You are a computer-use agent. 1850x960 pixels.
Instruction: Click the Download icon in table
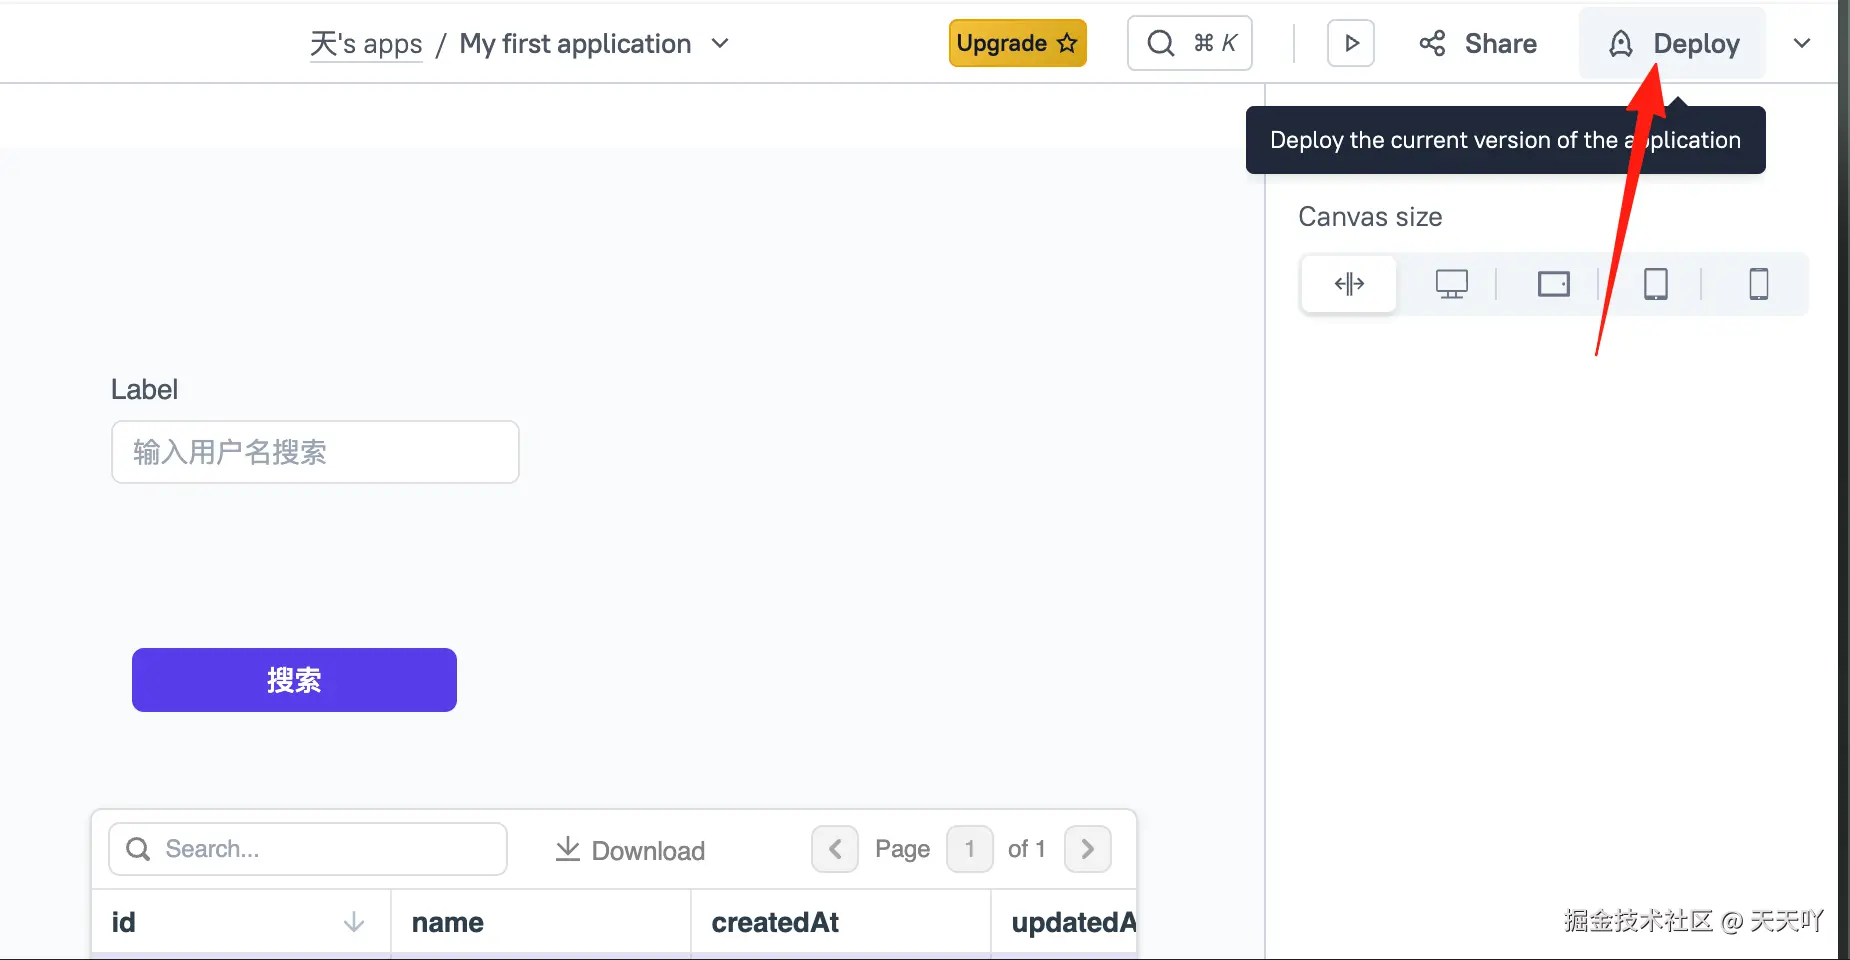[x=568, y=849]
